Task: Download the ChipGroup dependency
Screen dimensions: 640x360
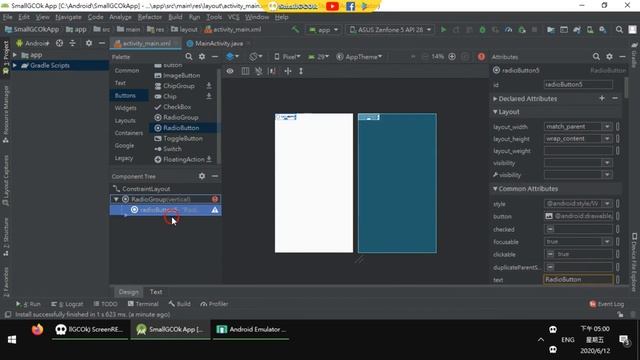Action: 209,86
